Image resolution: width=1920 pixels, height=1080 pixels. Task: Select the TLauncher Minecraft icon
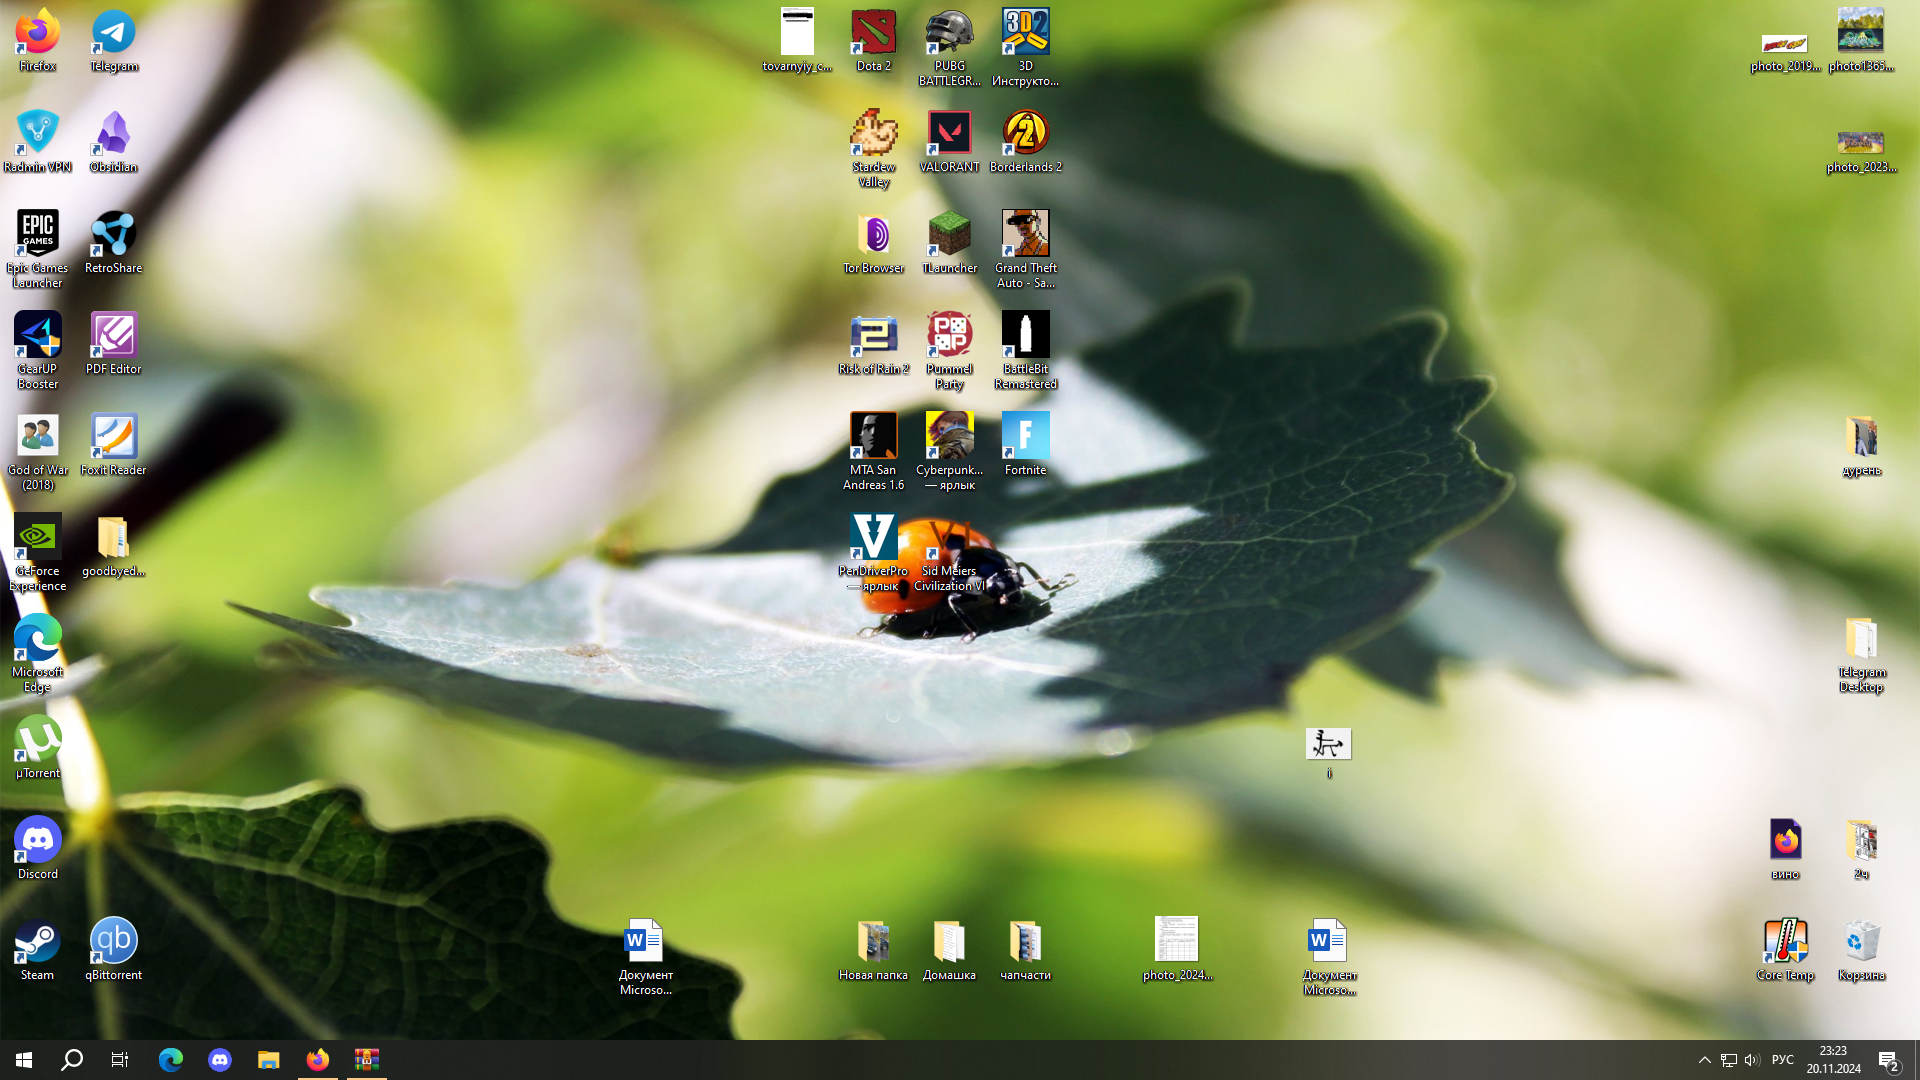click(x=950, y=242)
